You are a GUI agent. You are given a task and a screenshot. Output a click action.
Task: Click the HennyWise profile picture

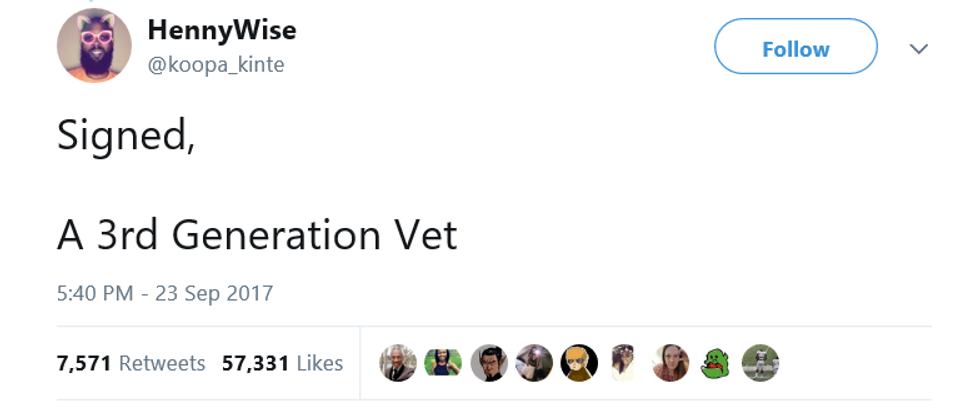point(94,45)
